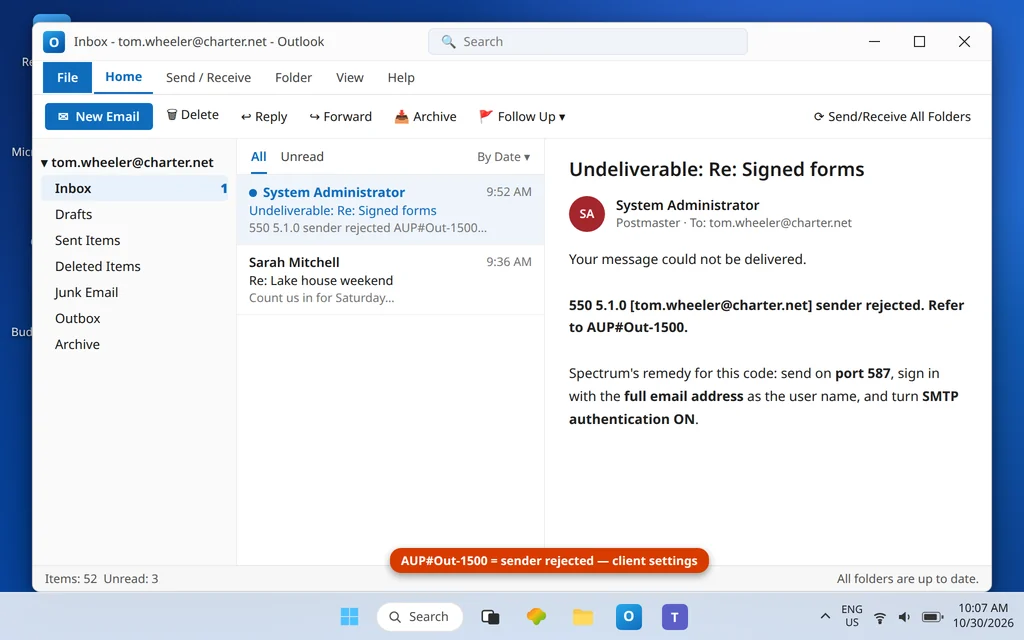This screenshot has height=640, width=1024.
Task: Open the Deleted Items folder
Action: pyautogui.click(x=135, y=266)
